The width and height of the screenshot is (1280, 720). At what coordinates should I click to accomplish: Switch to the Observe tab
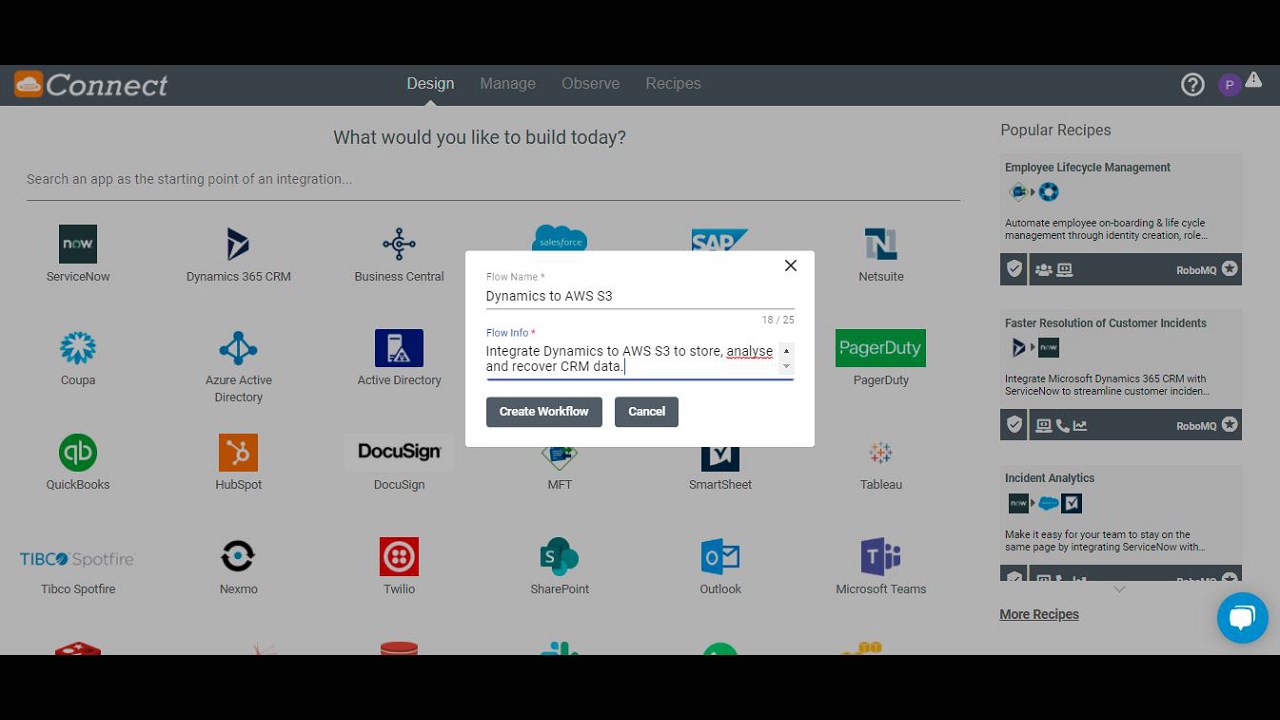pos(591,84)
